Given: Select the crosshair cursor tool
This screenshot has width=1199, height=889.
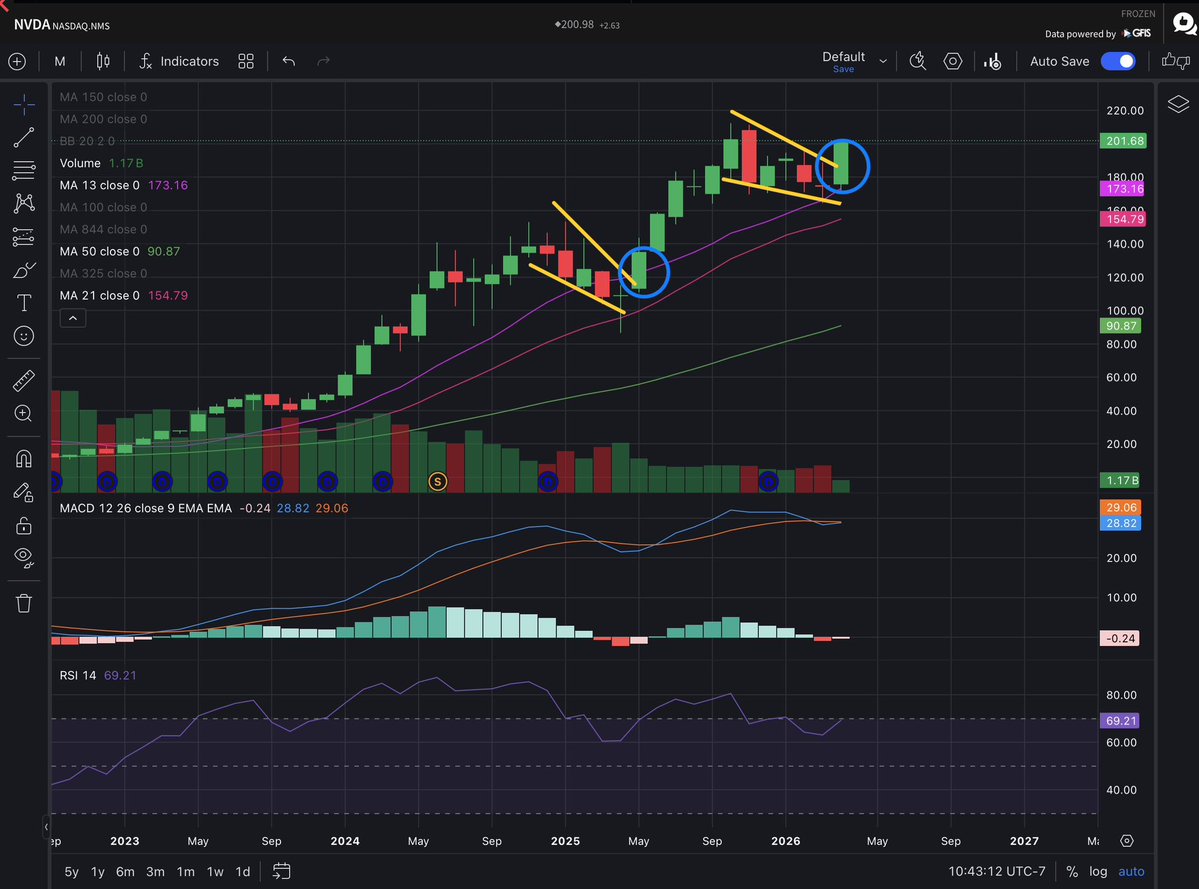Looking at the screenshot, I should point(24,104).
